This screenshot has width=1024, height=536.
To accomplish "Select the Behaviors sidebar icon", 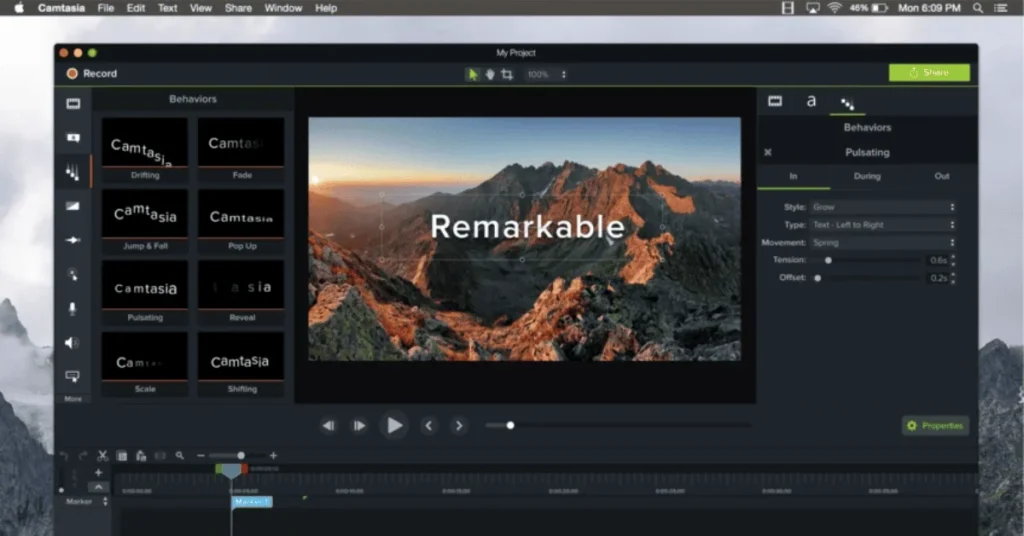I will coord(72,172).
